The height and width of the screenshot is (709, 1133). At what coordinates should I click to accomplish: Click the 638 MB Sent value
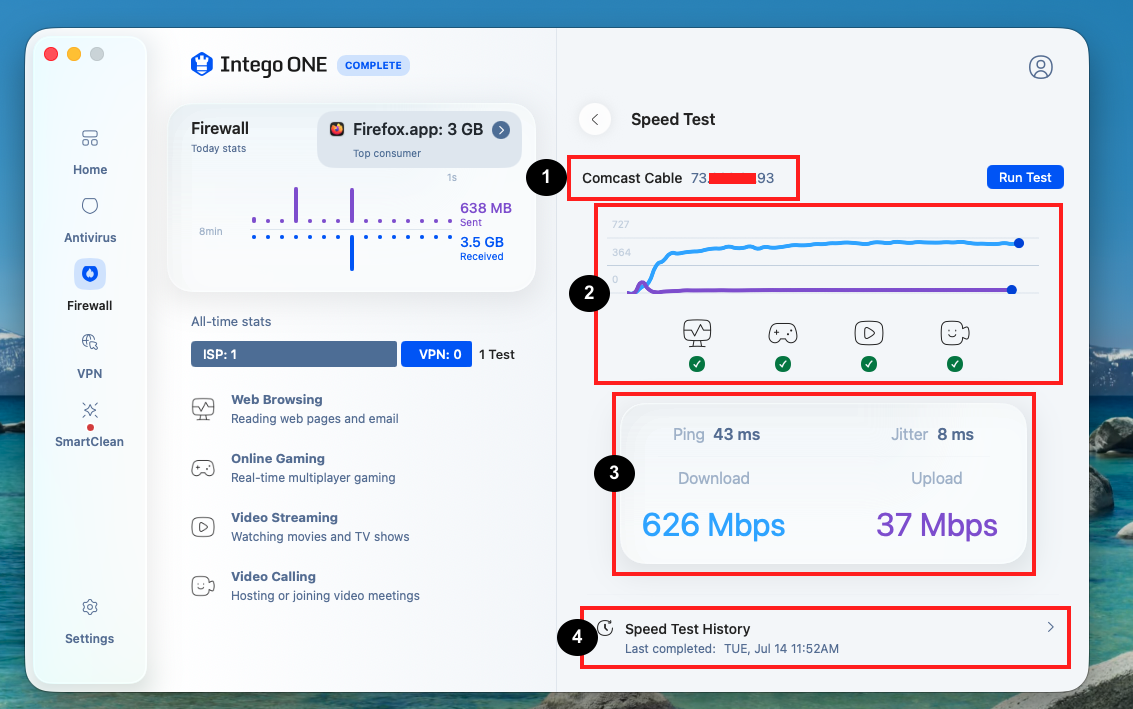point(486,208)
